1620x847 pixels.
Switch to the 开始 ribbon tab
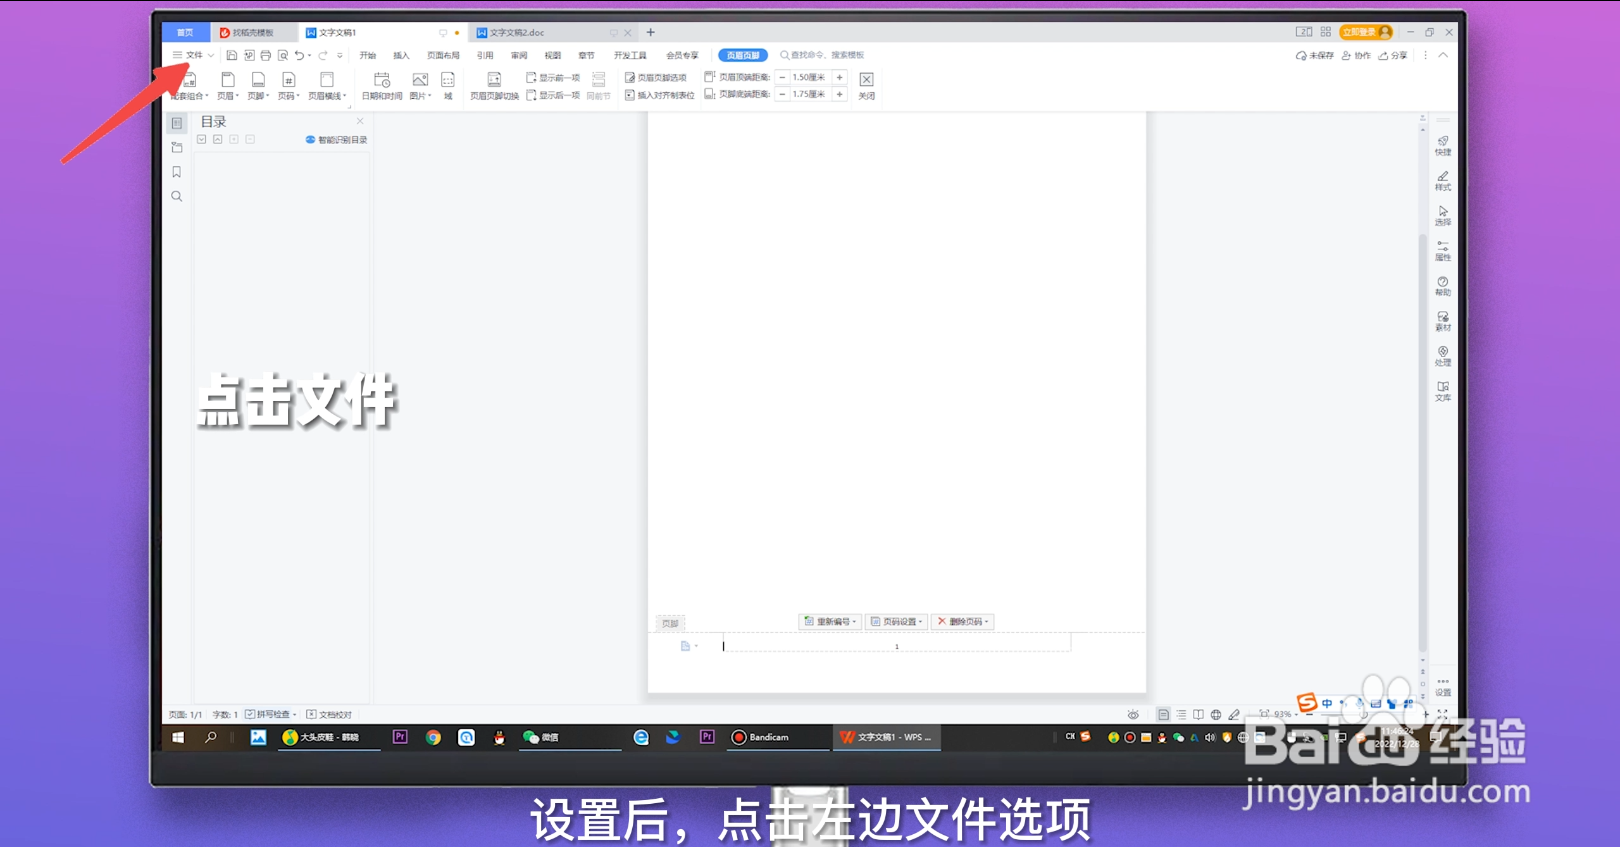[x=368, y=55]
